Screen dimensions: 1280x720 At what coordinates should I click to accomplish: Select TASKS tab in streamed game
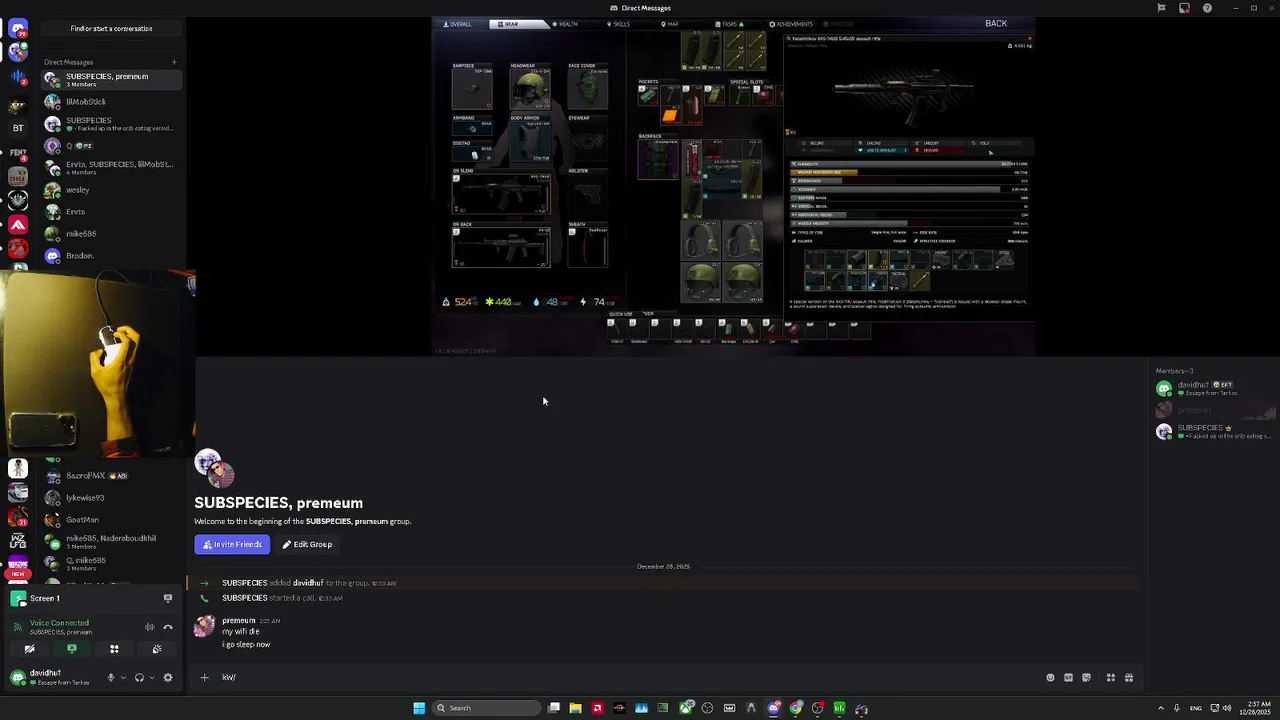pos(729,24)
